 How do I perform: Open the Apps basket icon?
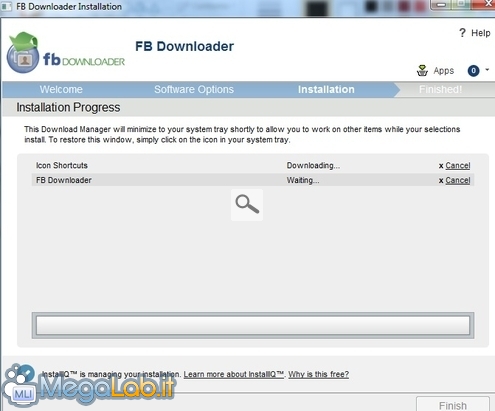coord(422,70)
